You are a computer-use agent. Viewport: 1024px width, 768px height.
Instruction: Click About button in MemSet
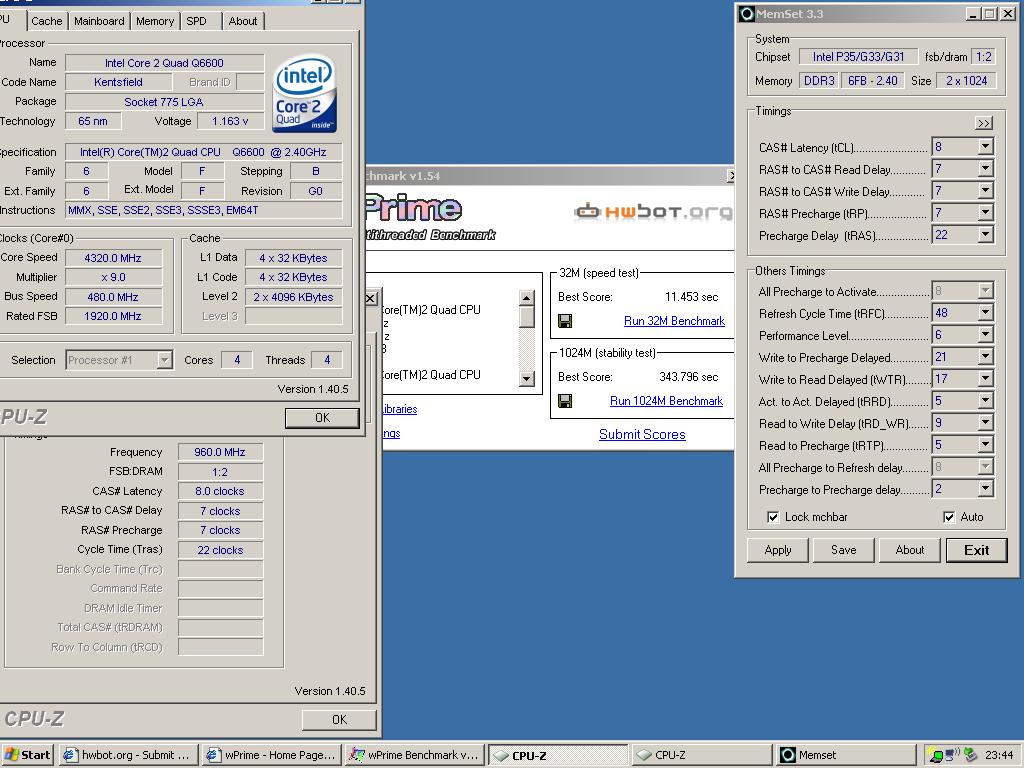910,550
